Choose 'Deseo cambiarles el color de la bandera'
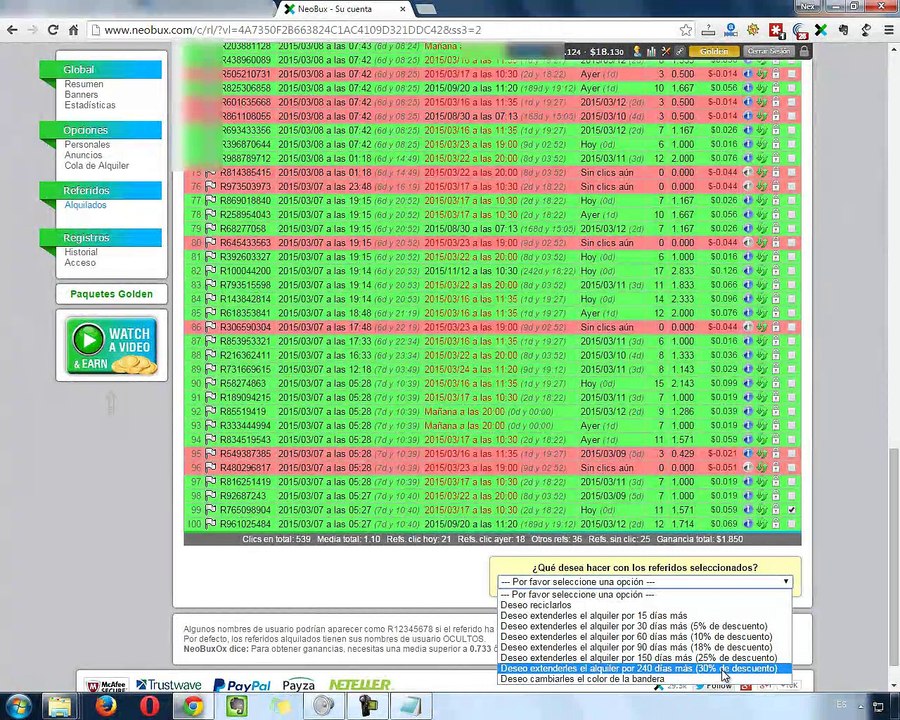This screenshot has height=720, width=900. coord(645,679)
